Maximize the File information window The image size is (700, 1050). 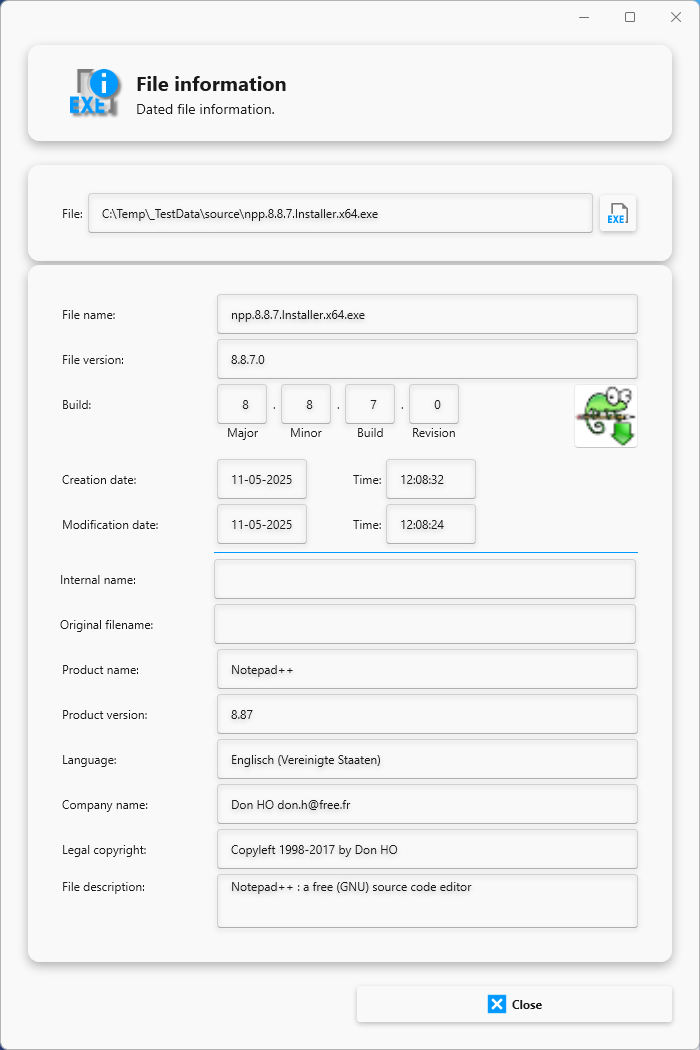point(630,17)
